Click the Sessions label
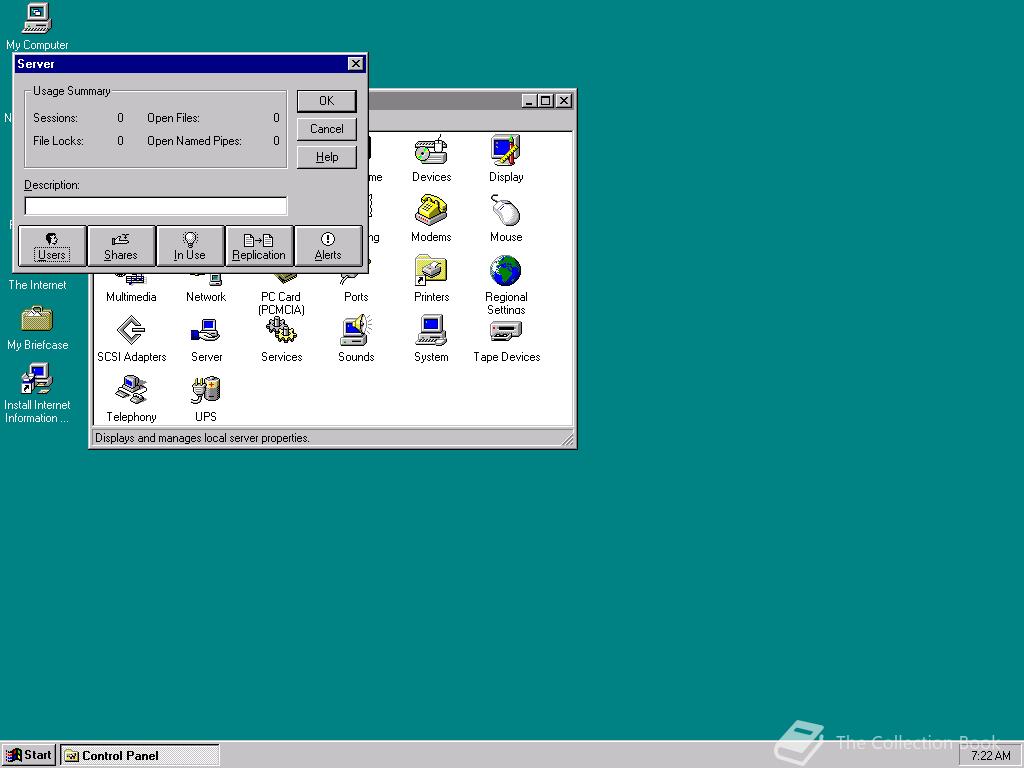The width and height of the screenshot is (1024, 768). (x=56, y=118)
